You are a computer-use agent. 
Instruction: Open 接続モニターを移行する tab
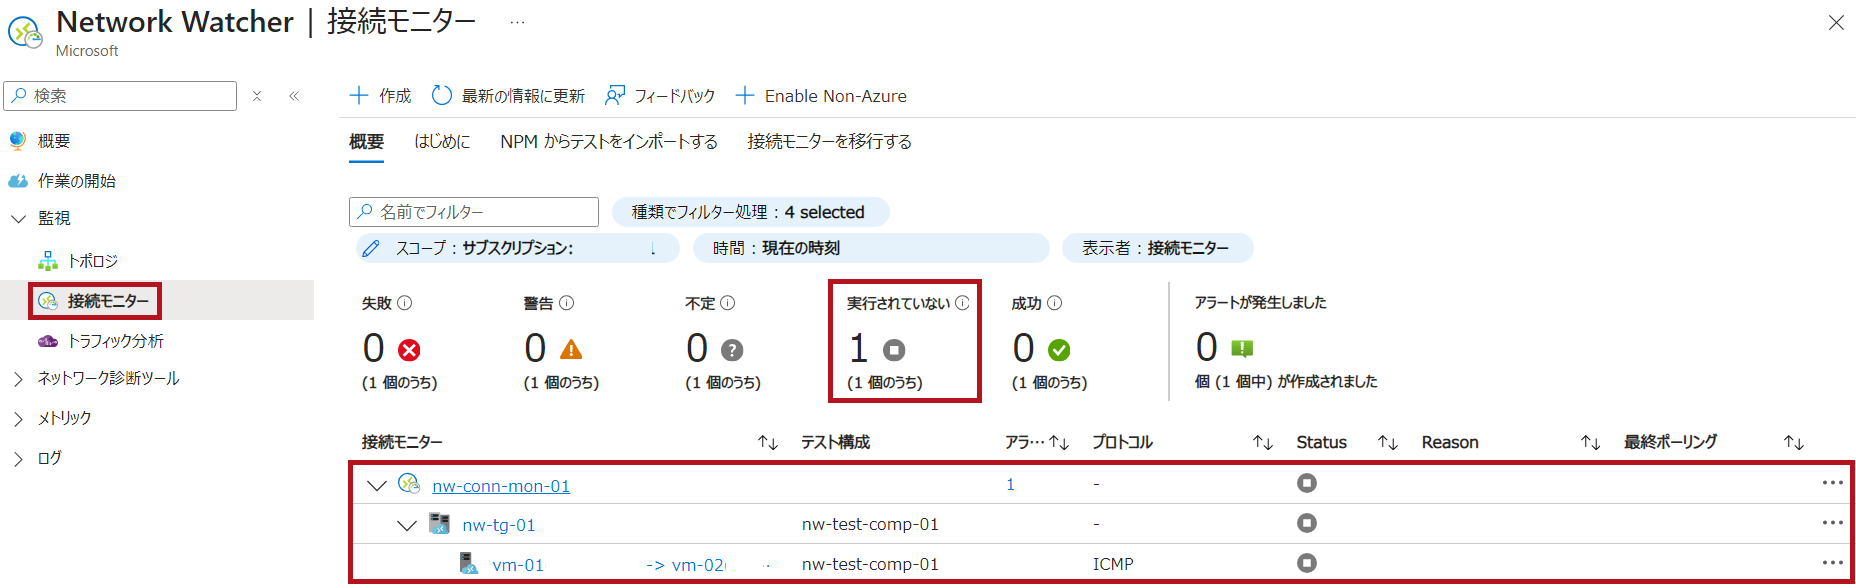pyautogui.click(x=830, y=142)
